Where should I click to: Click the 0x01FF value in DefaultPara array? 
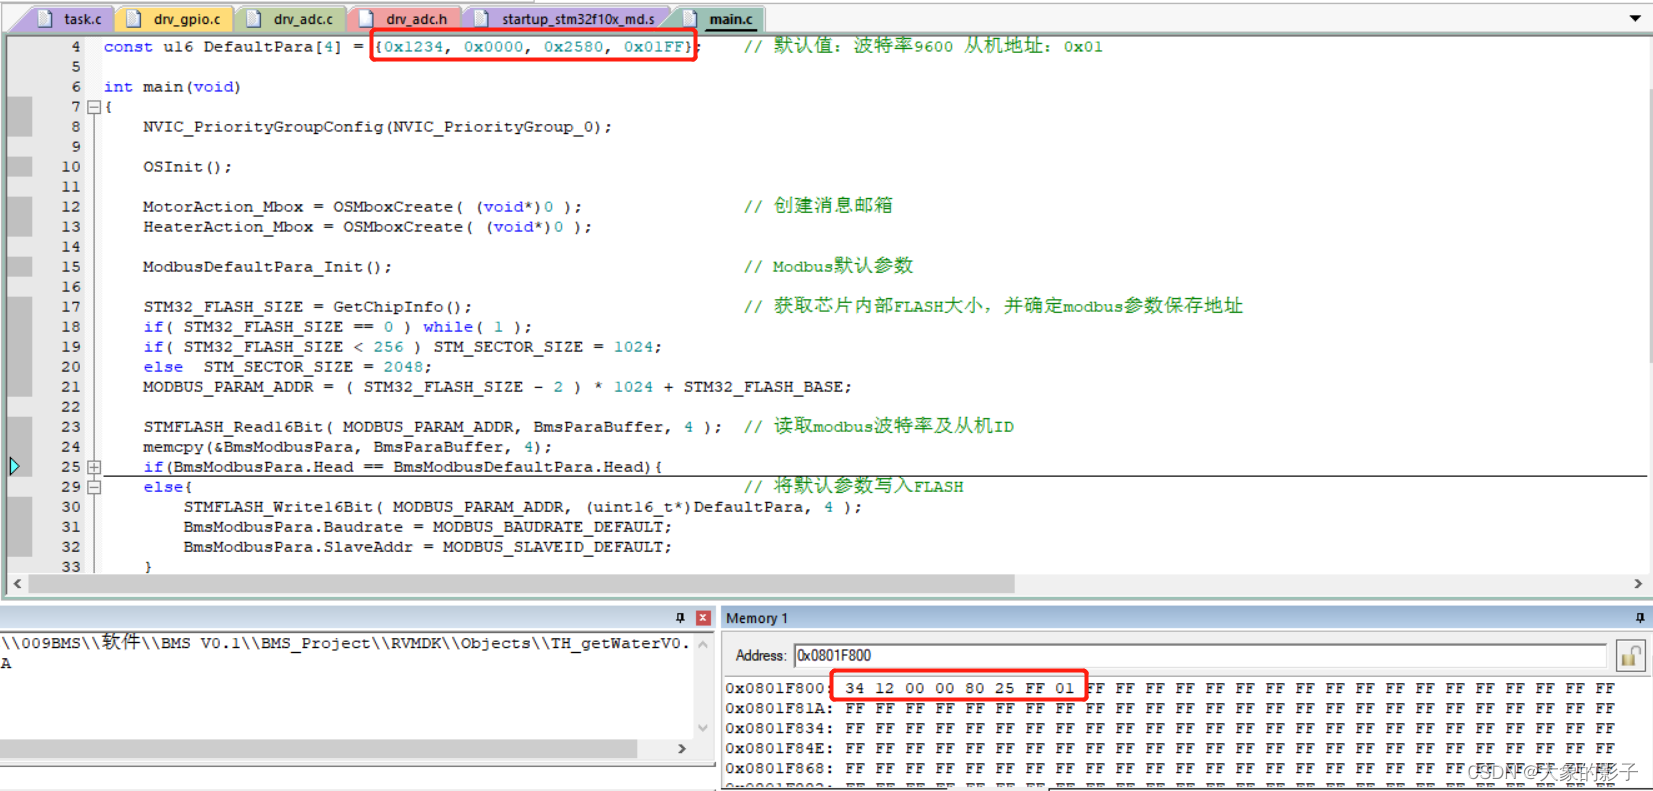(x=654, y=47)
